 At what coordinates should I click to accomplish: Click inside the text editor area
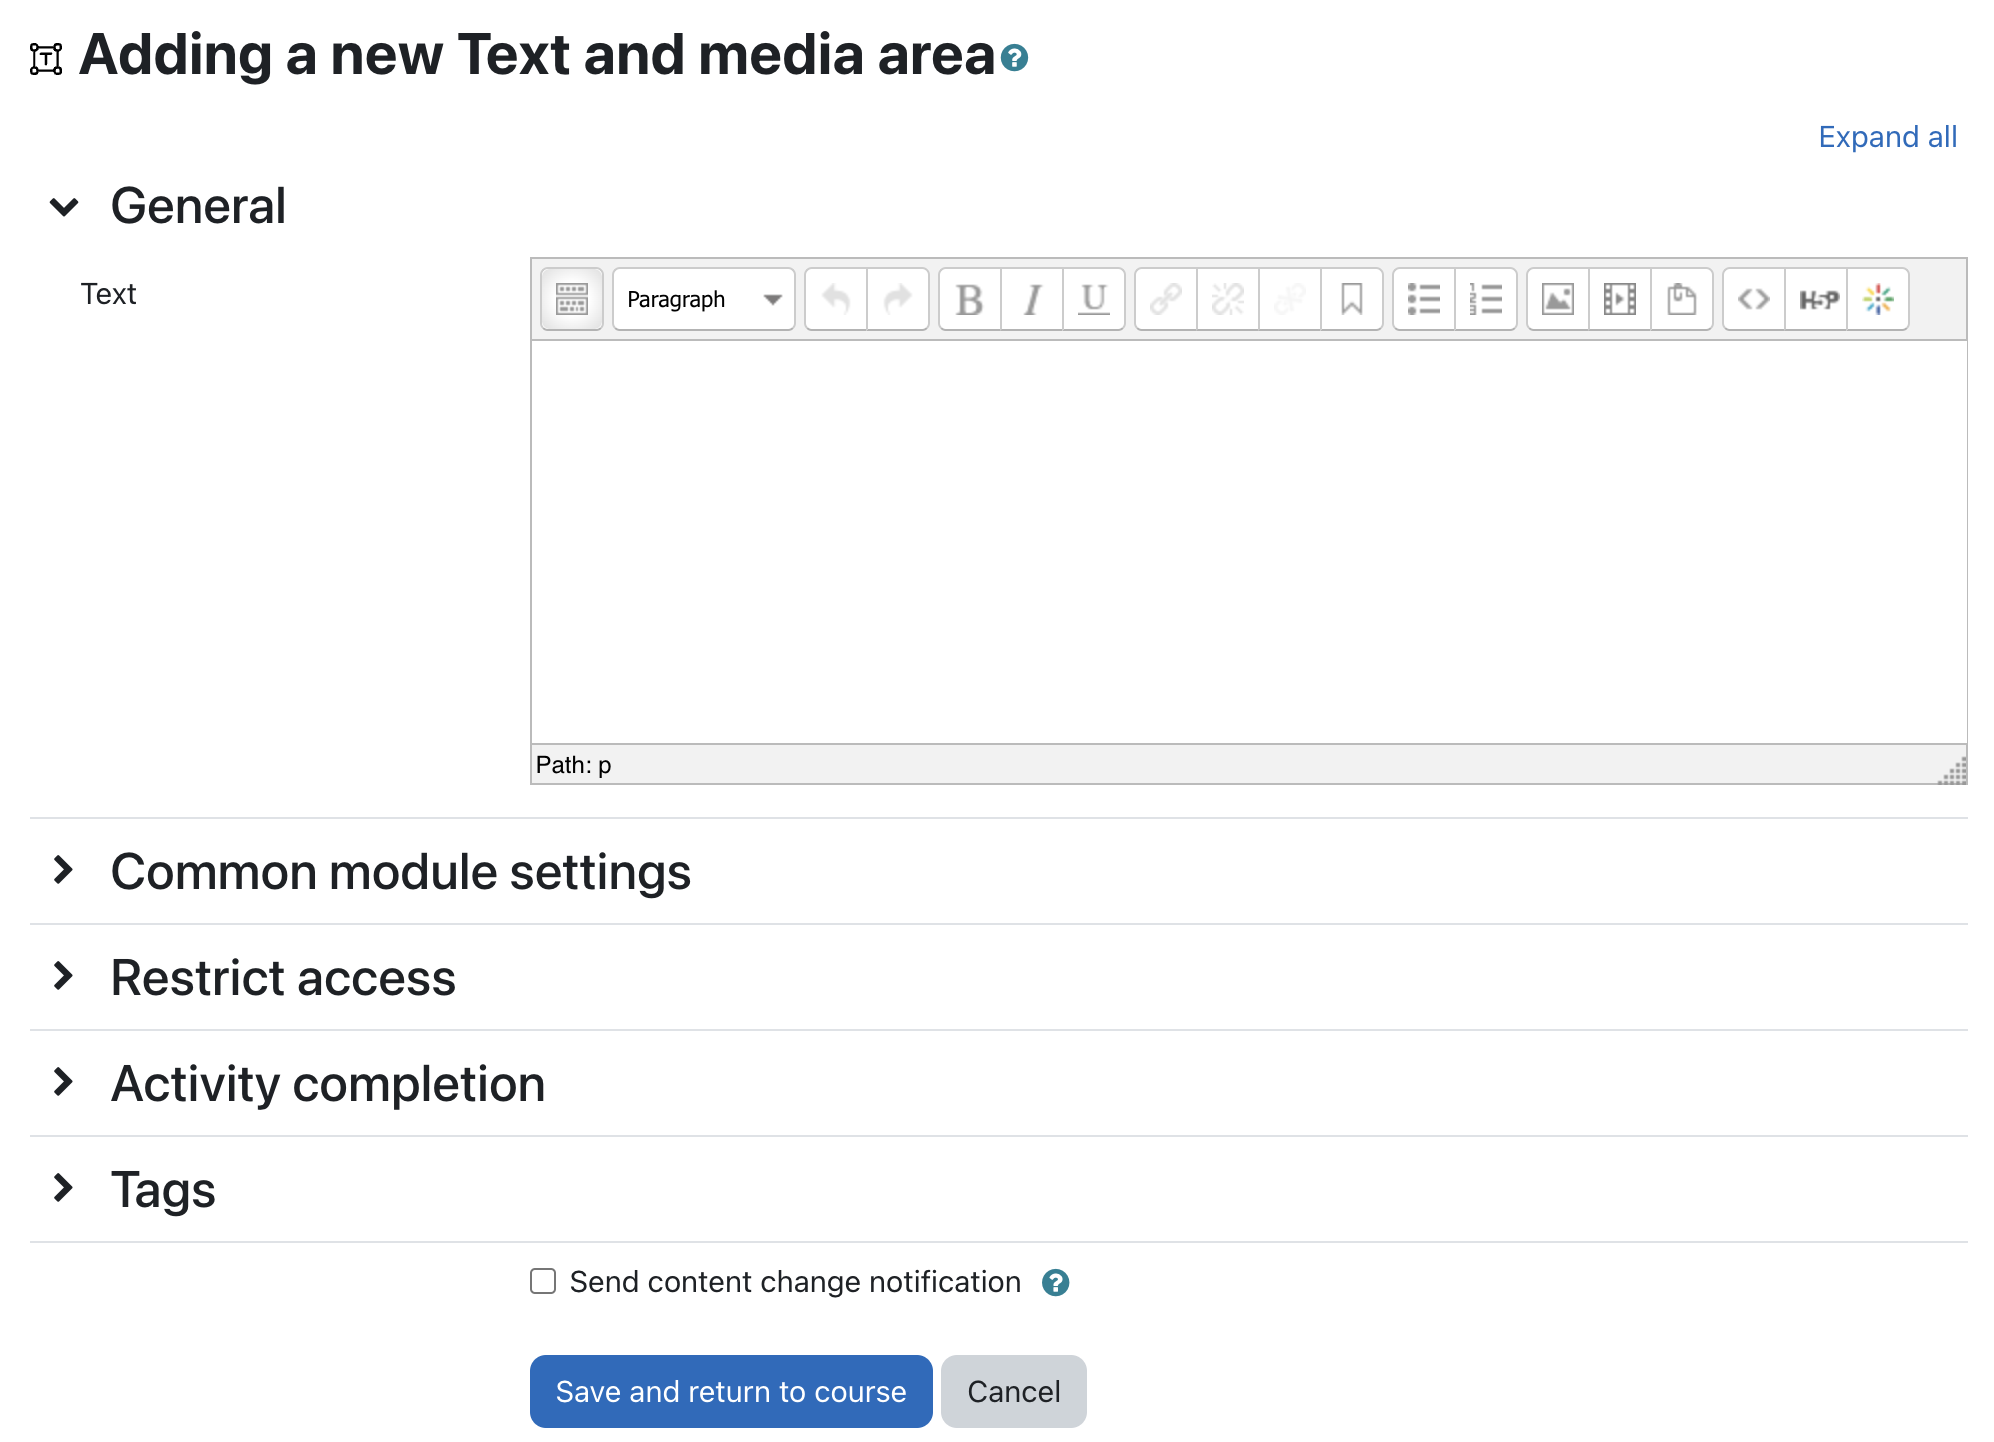[x=1248, y=540]
